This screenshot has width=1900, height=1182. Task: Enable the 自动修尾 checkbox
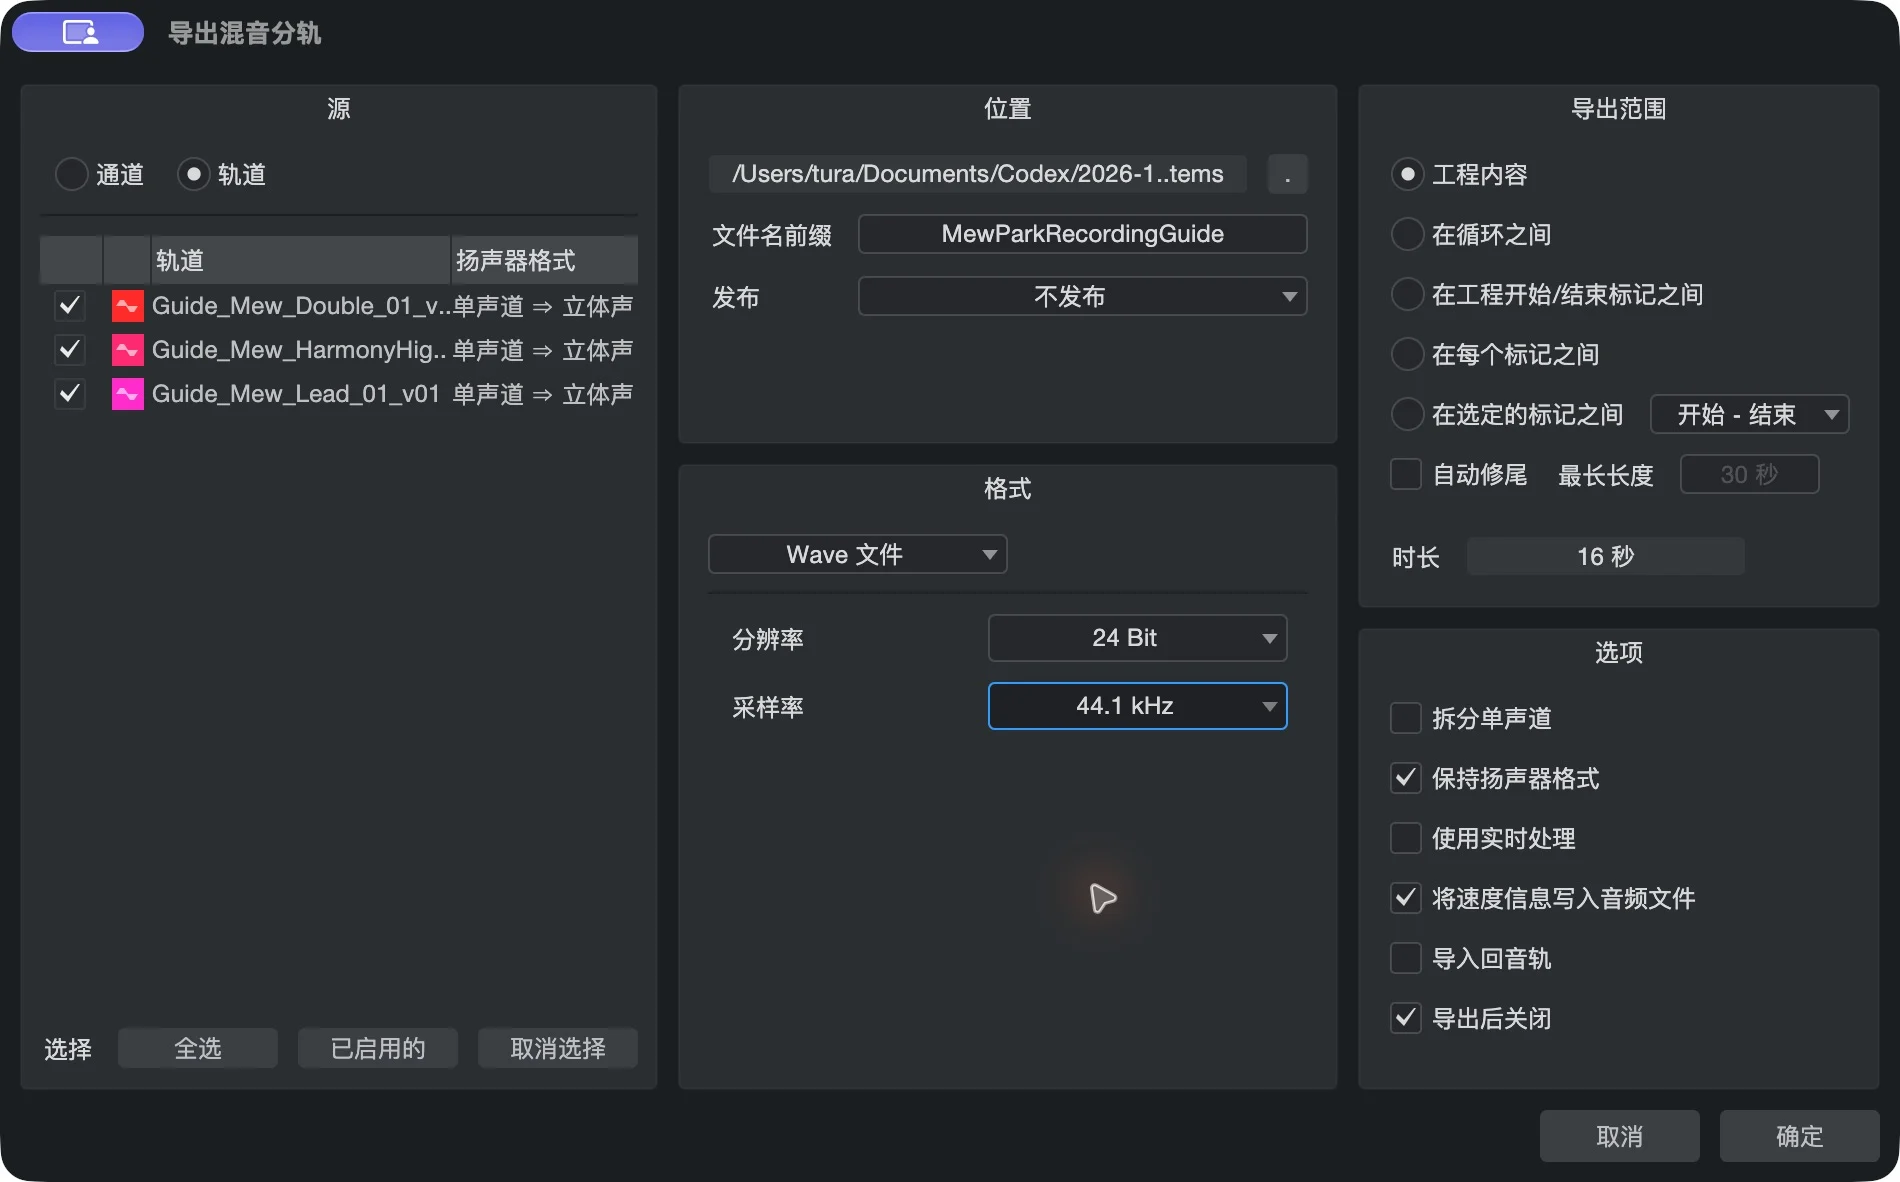pos(1406,474)
